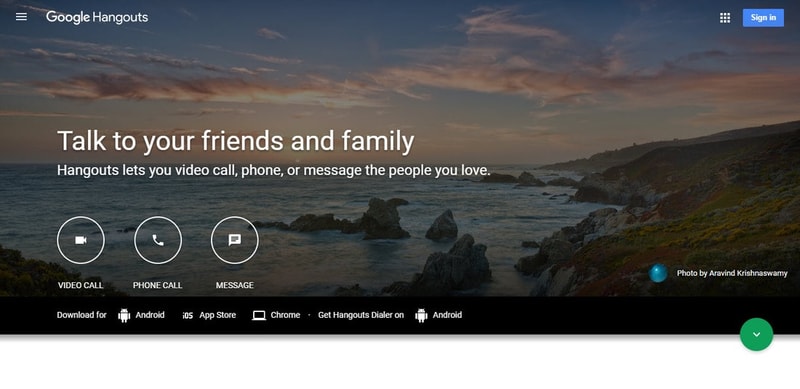Click the Google Hangouts logo

[x=97, y=17]
